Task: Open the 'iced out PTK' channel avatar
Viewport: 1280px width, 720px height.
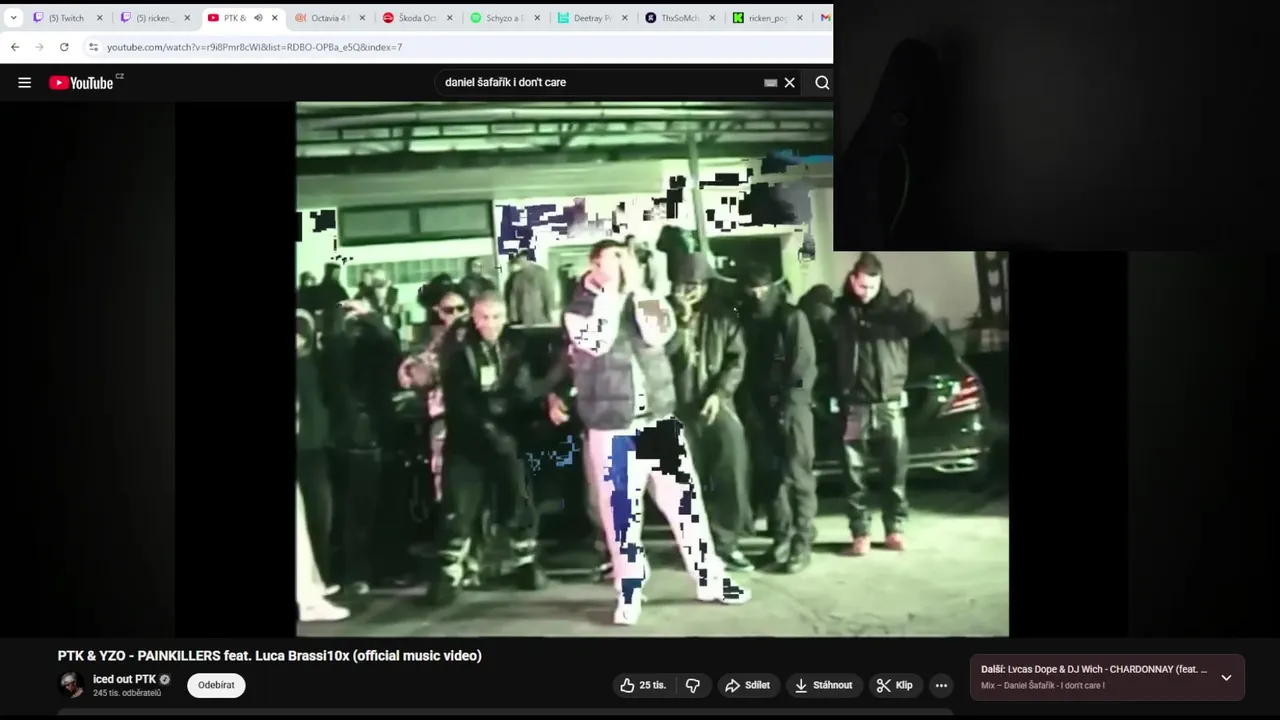Action: (x=72, y=685)
